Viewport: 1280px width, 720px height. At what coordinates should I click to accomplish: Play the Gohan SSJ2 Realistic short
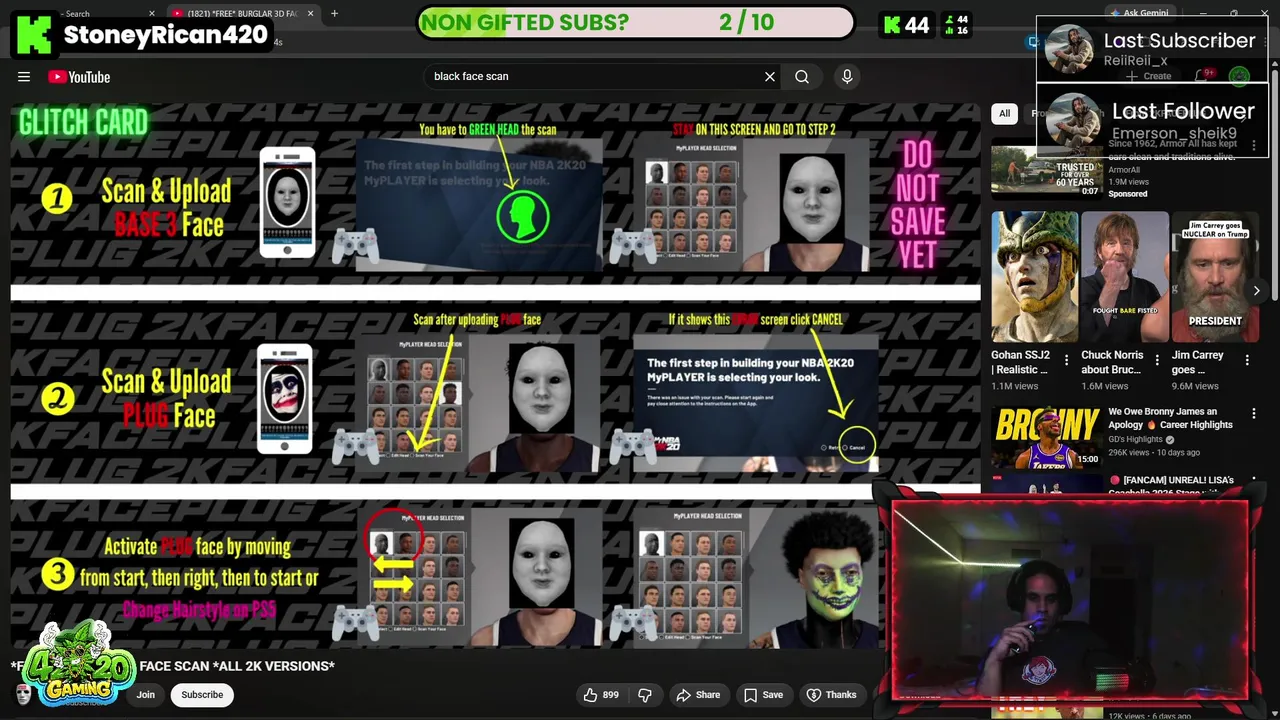(x=1034, y=276)
